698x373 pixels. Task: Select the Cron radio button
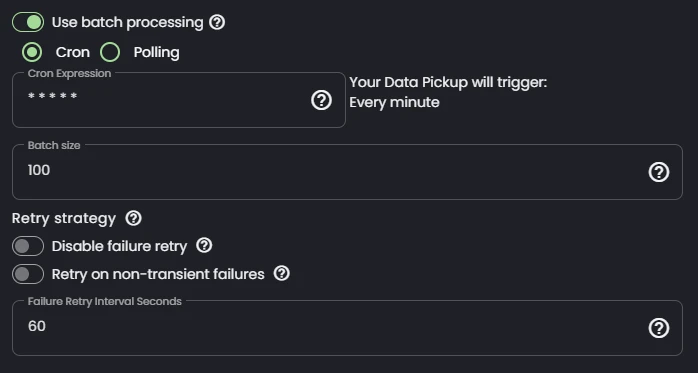pyautogui.click(x=32, y=52)
